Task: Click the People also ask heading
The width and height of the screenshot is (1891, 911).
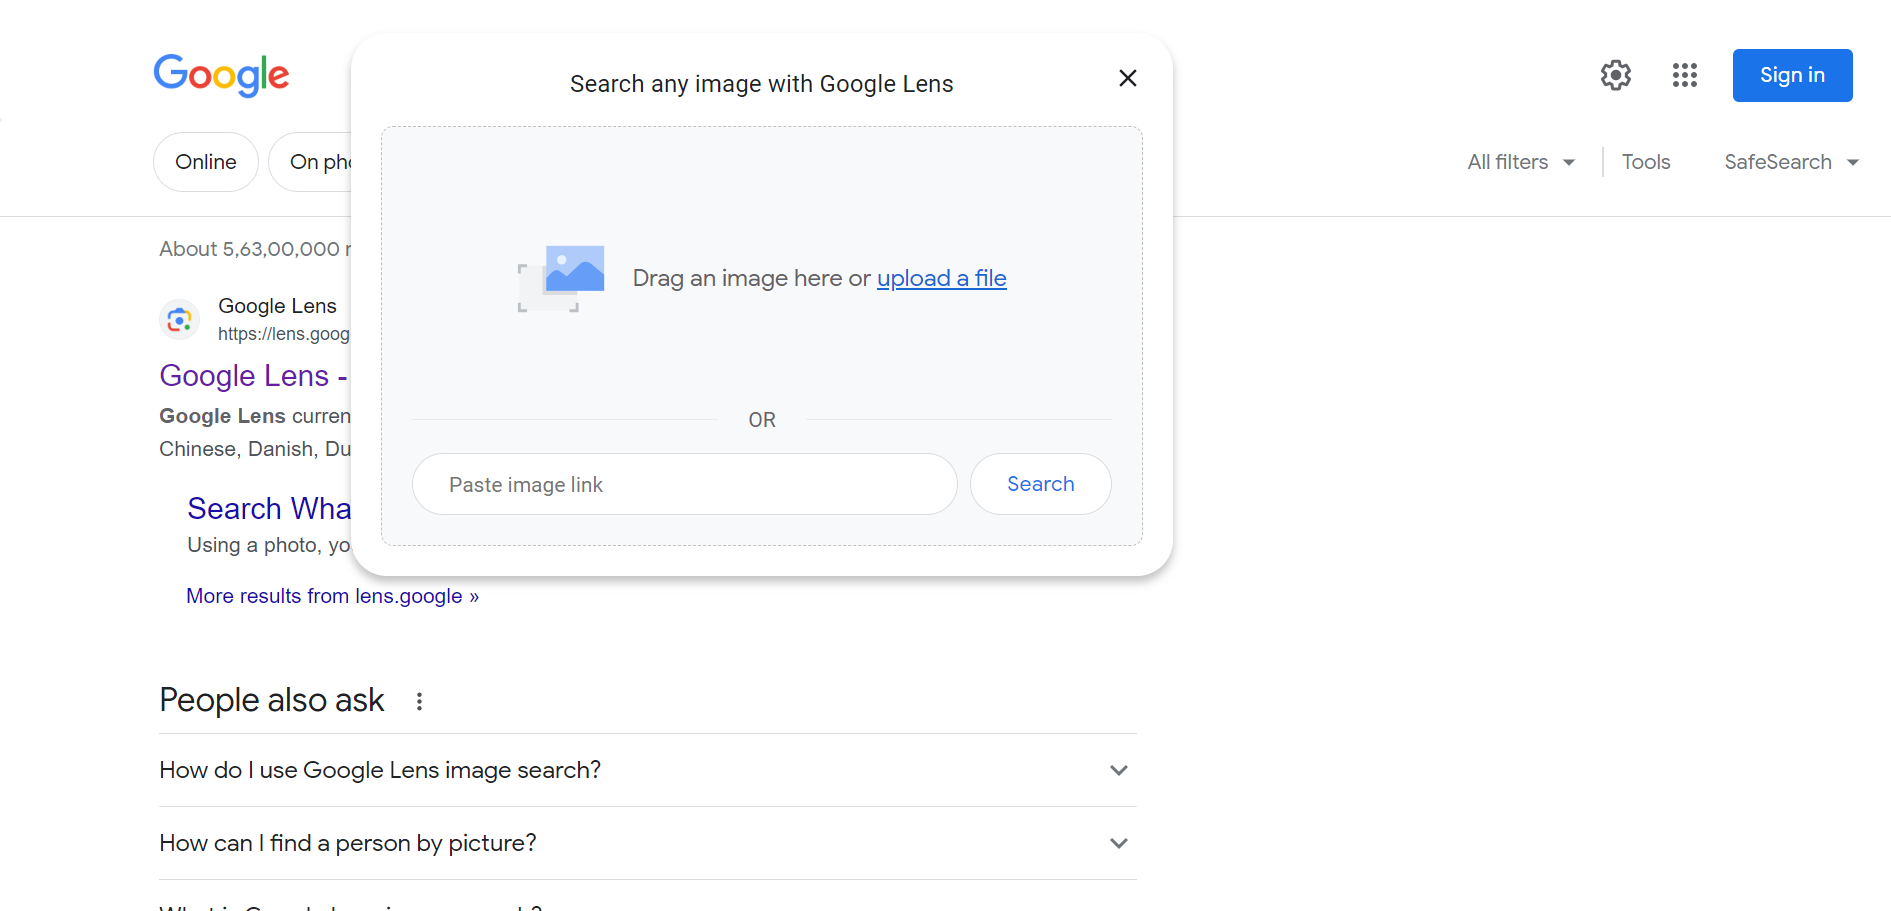Action: pos(272,700)
